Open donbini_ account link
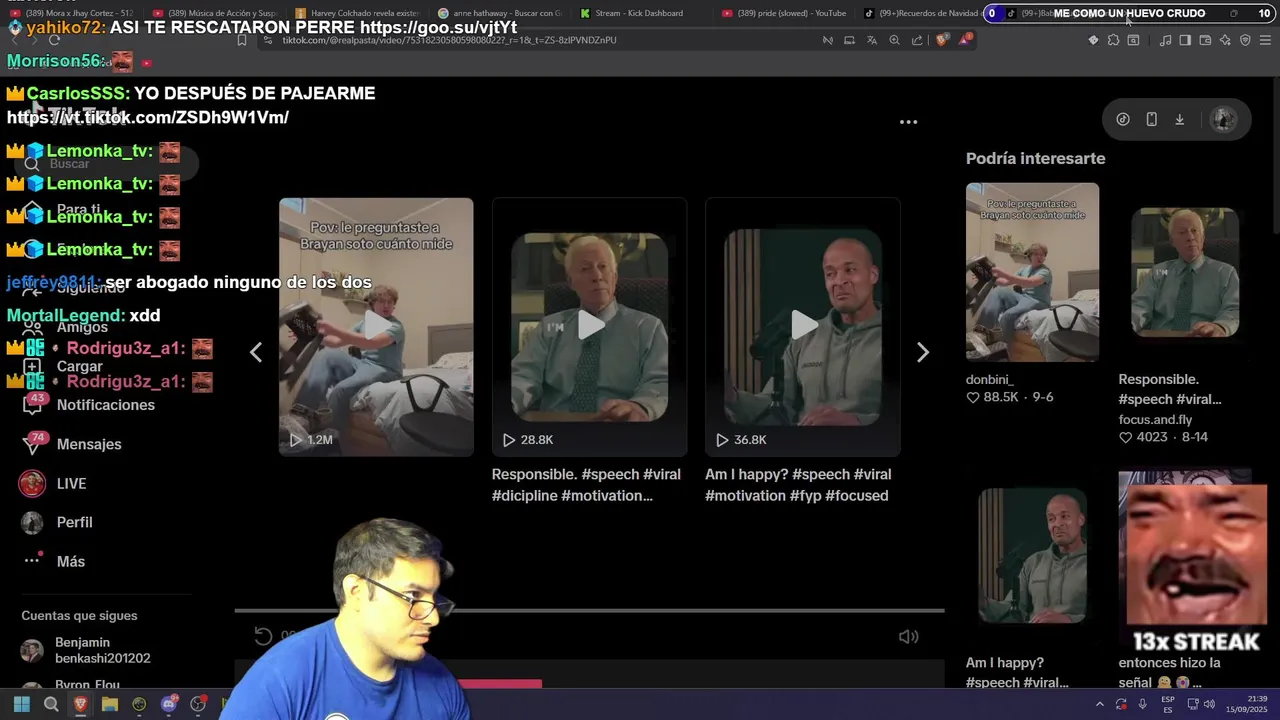1280x720 pixels. (990, 379)
